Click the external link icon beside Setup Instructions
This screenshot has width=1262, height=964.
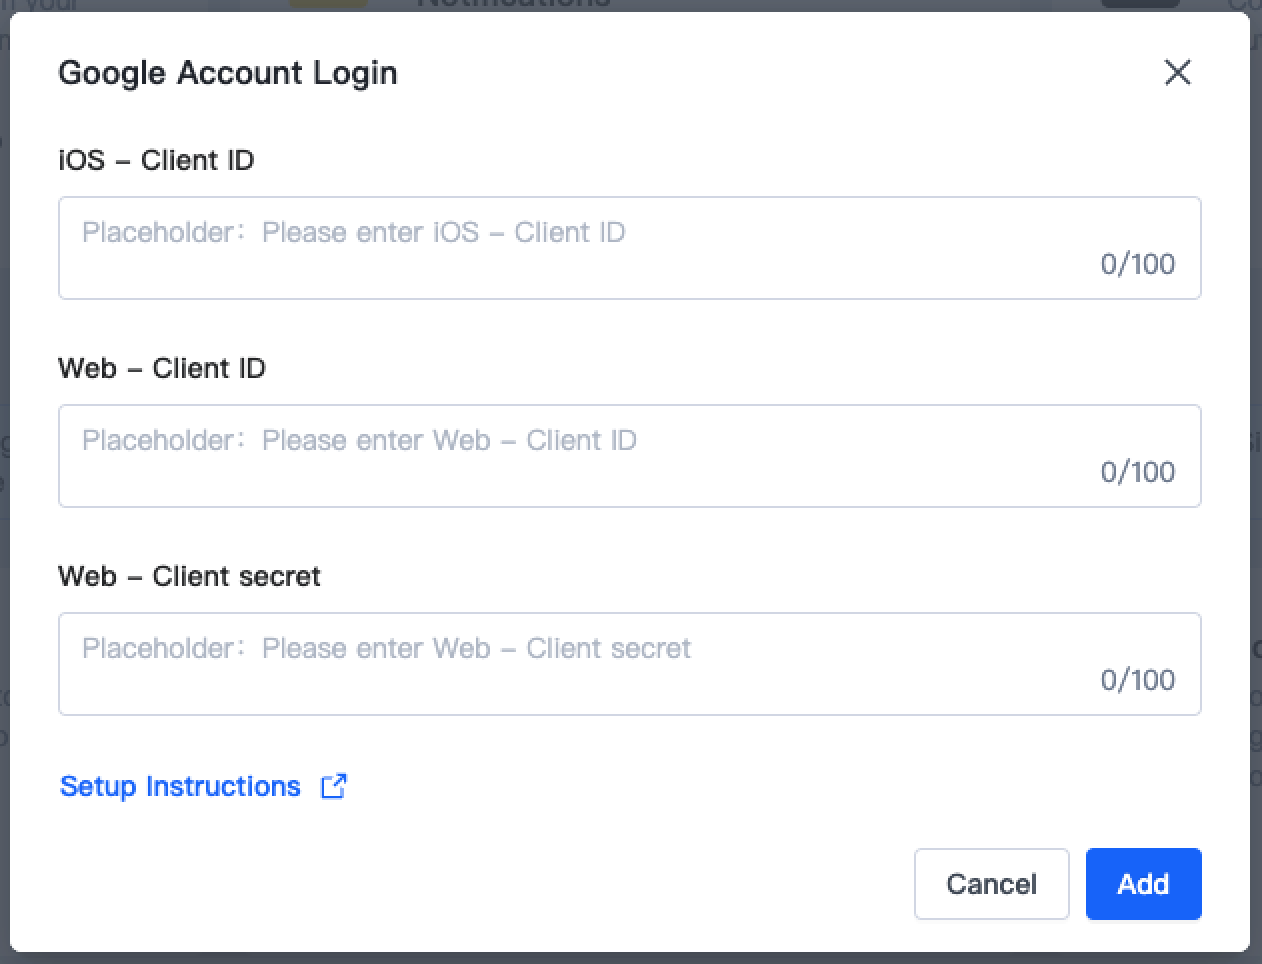click(x=333, y=787)
